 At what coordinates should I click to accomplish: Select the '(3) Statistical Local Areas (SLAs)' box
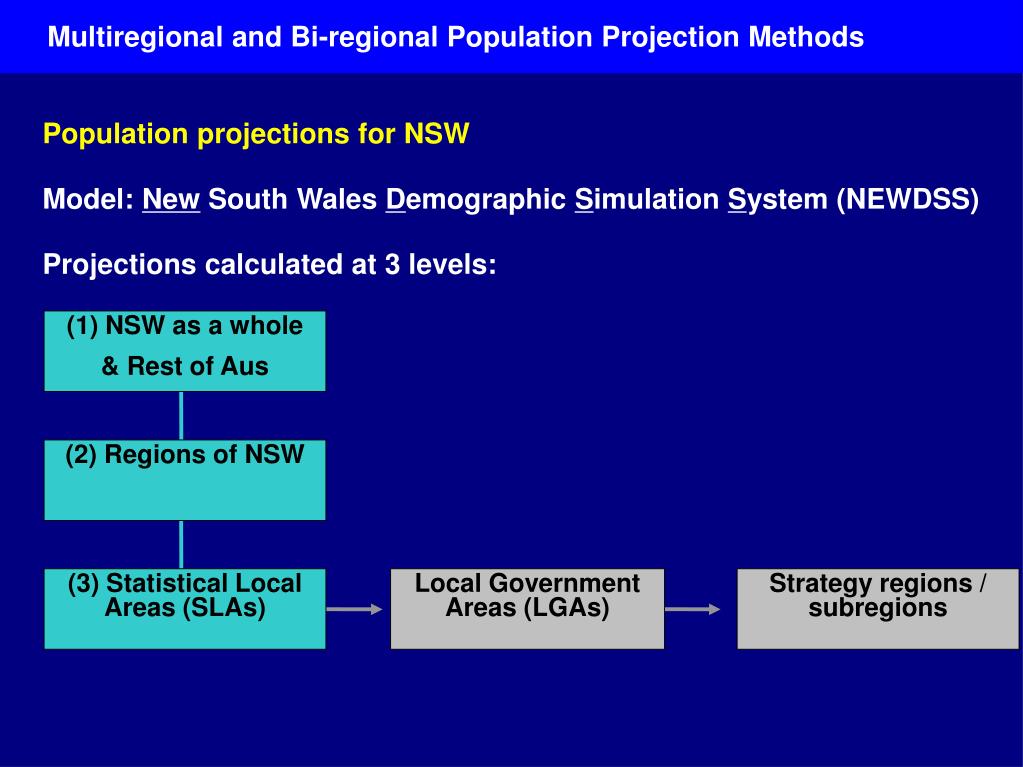point(185,609)
